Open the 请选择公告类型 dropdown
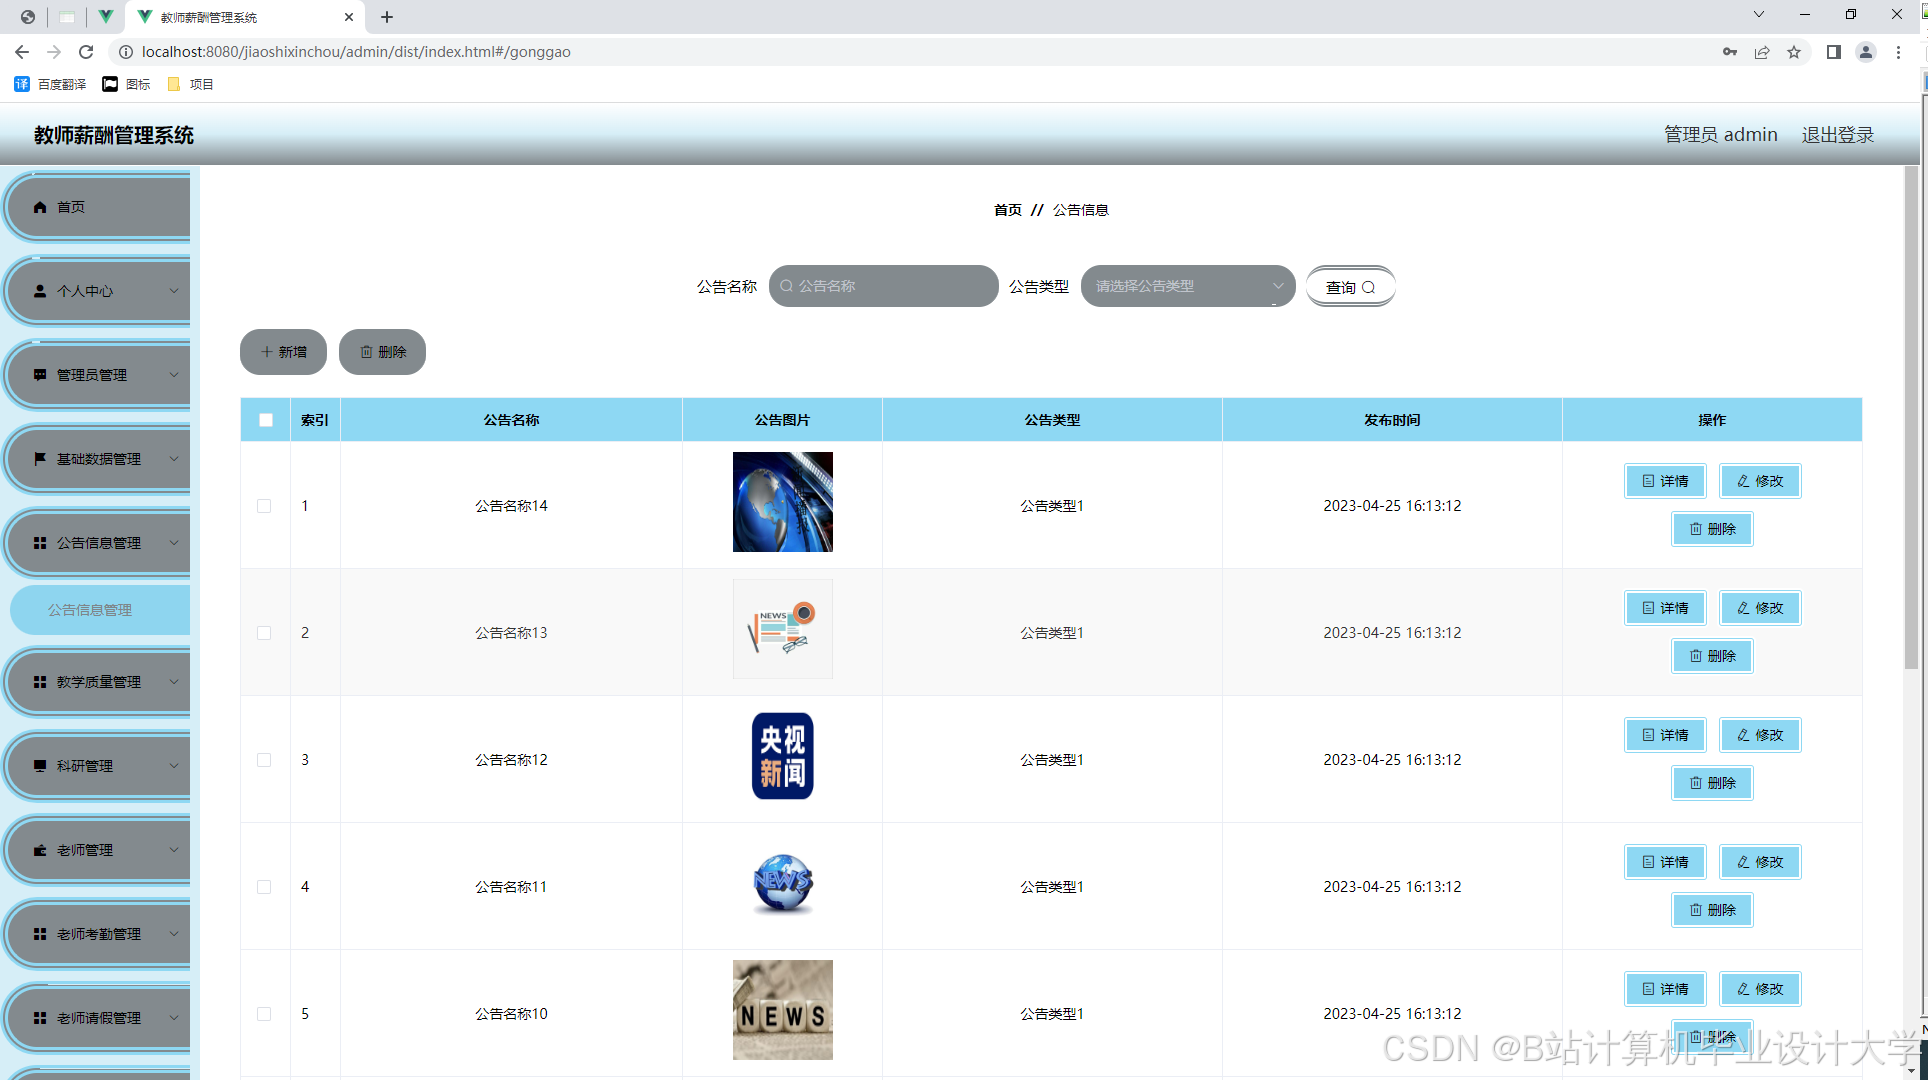The image size is (1928, 1080). 1187,286
